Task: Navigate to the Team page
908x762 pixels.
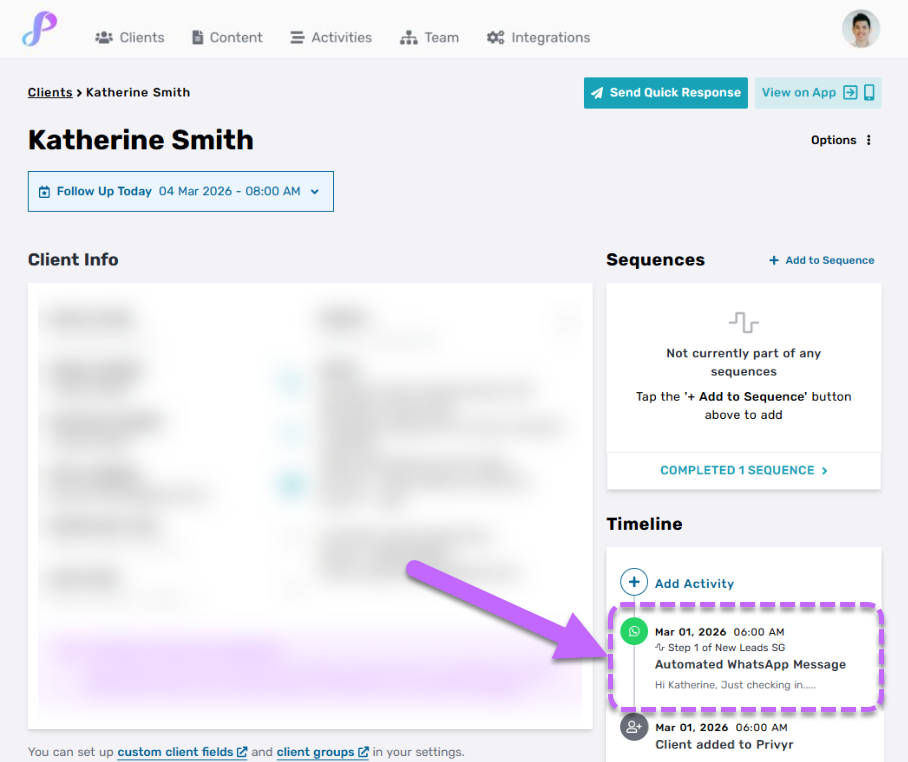Action: 429,37
